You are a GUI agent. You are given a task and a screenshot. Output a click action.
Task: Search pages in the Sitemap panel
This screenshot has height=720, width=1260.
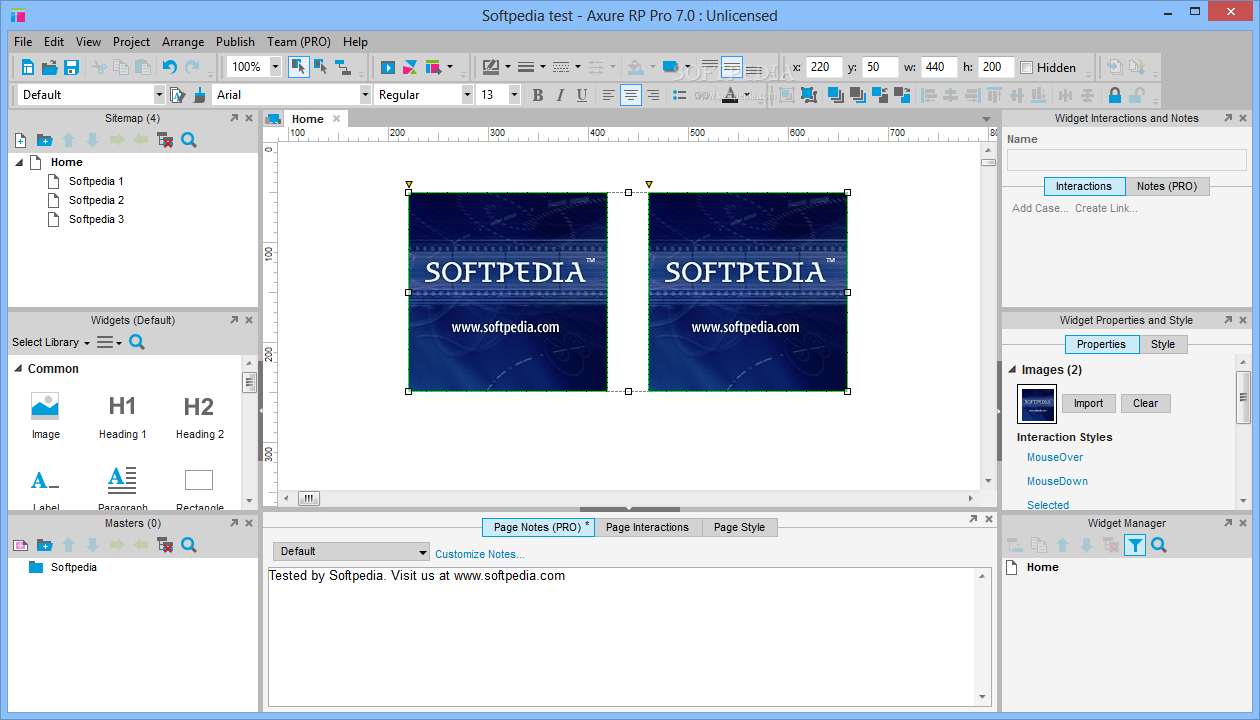click(189, 140)
